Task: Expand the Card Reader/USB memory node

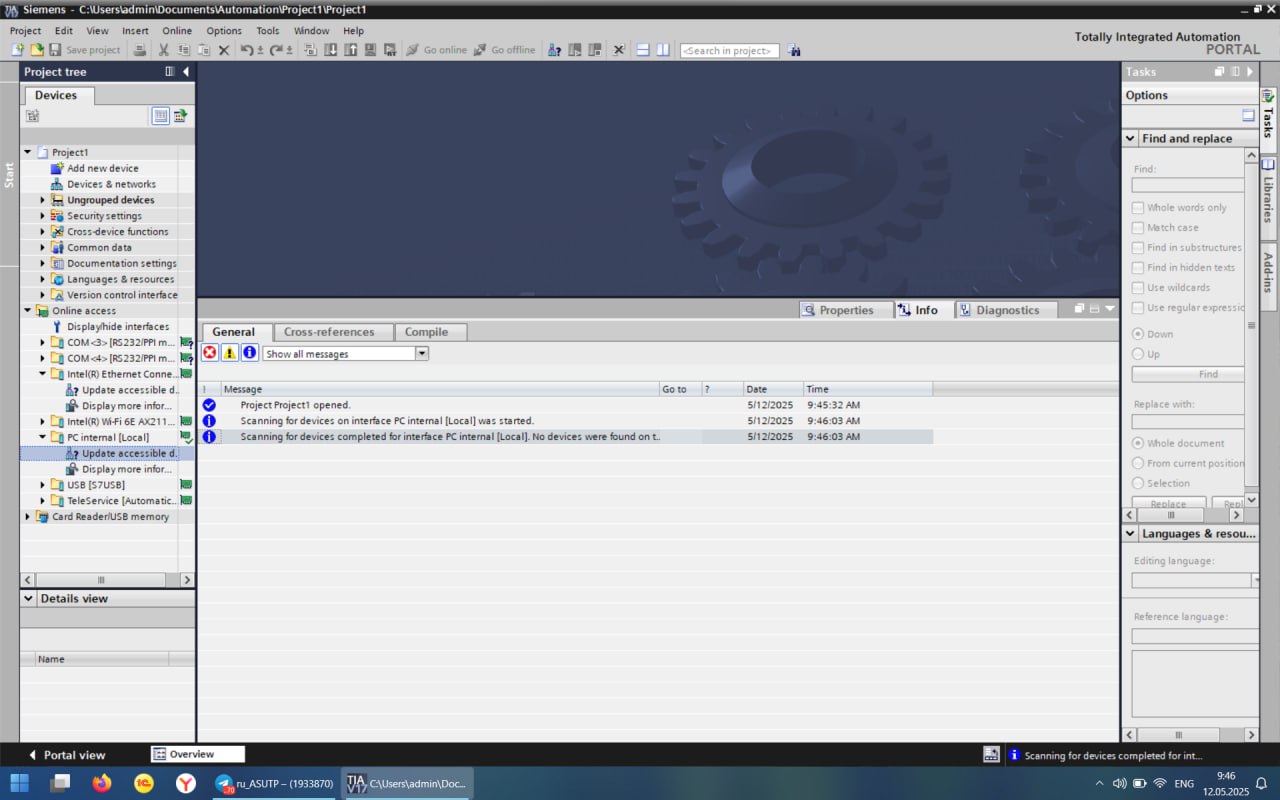Action: (28, 517)
